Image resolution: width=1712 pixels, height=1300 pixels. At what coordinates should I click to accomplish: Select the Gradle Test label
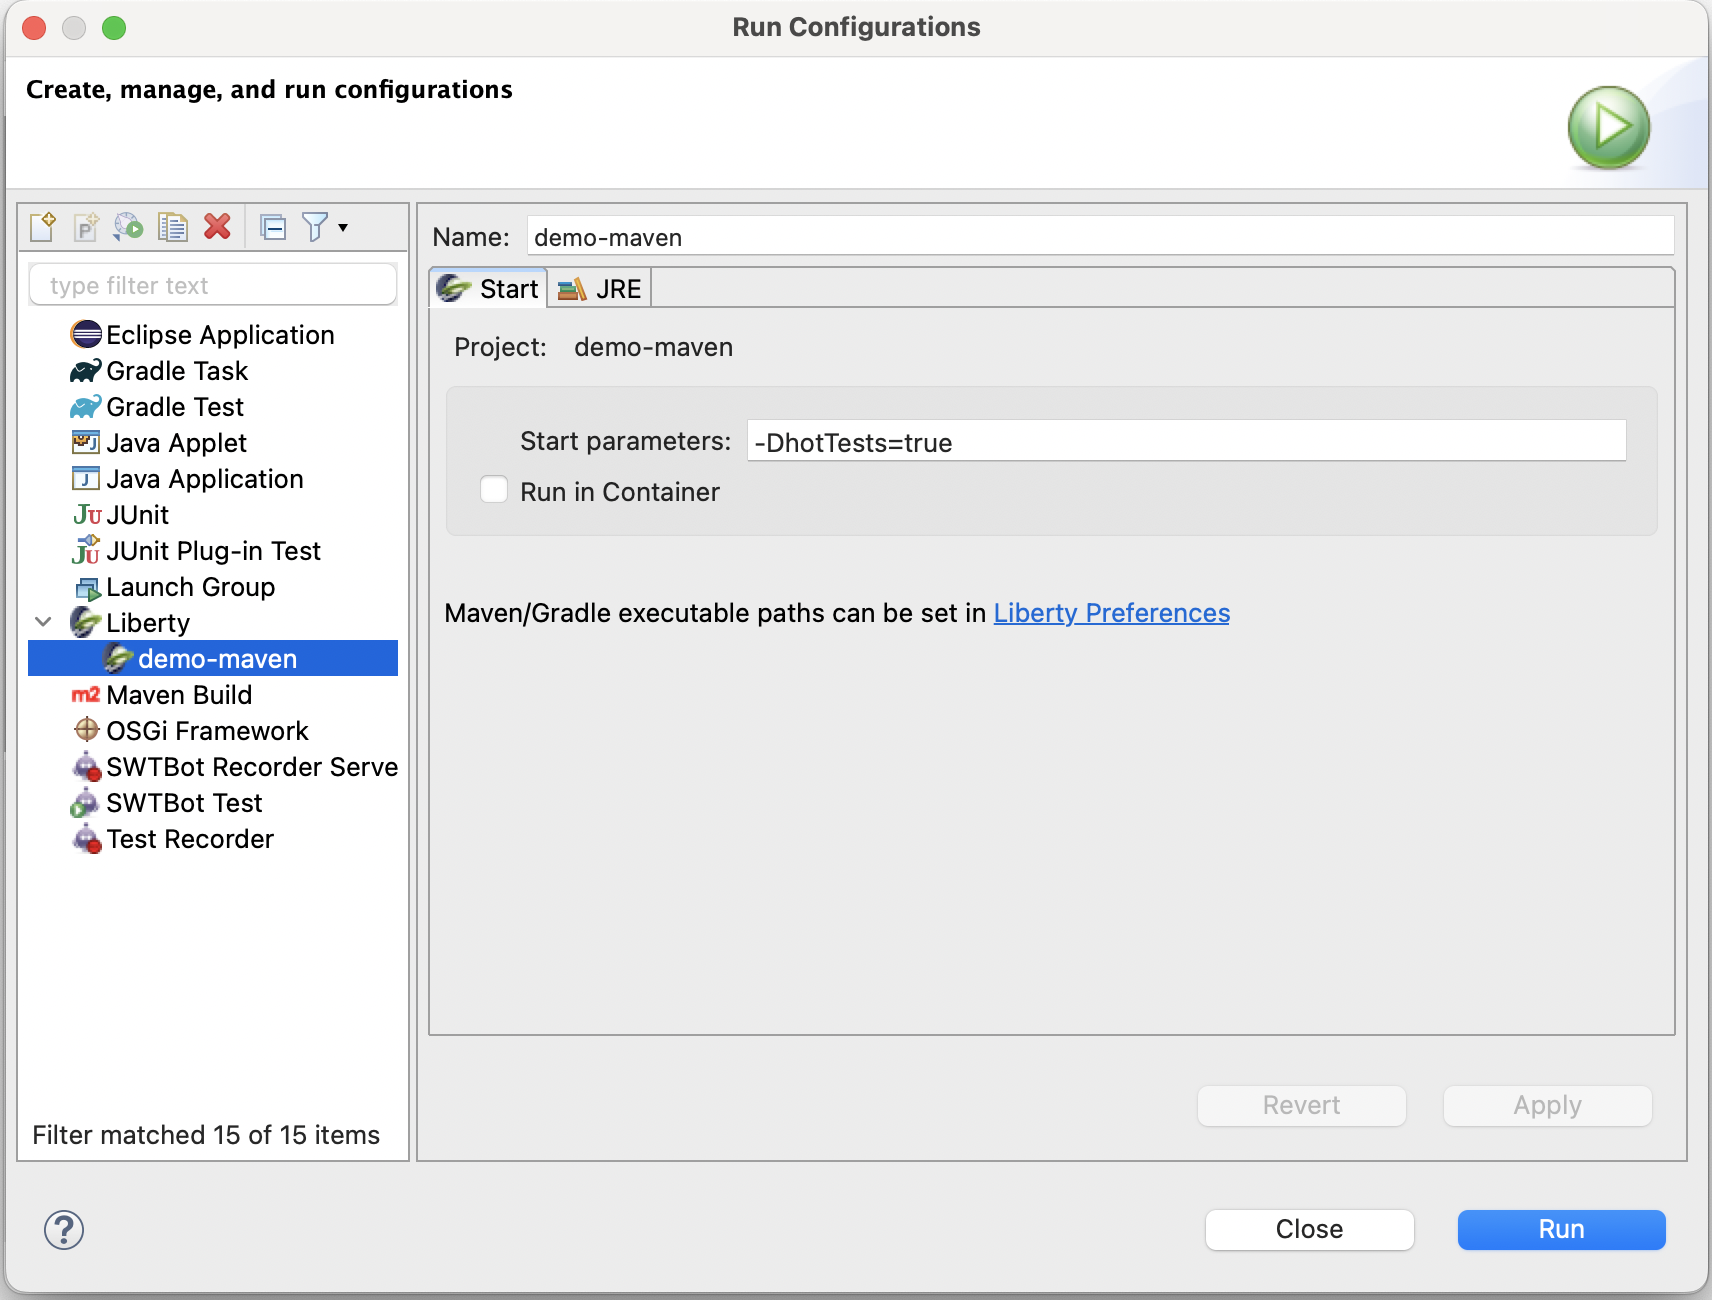pyautogui.click(x=175, y=407)
